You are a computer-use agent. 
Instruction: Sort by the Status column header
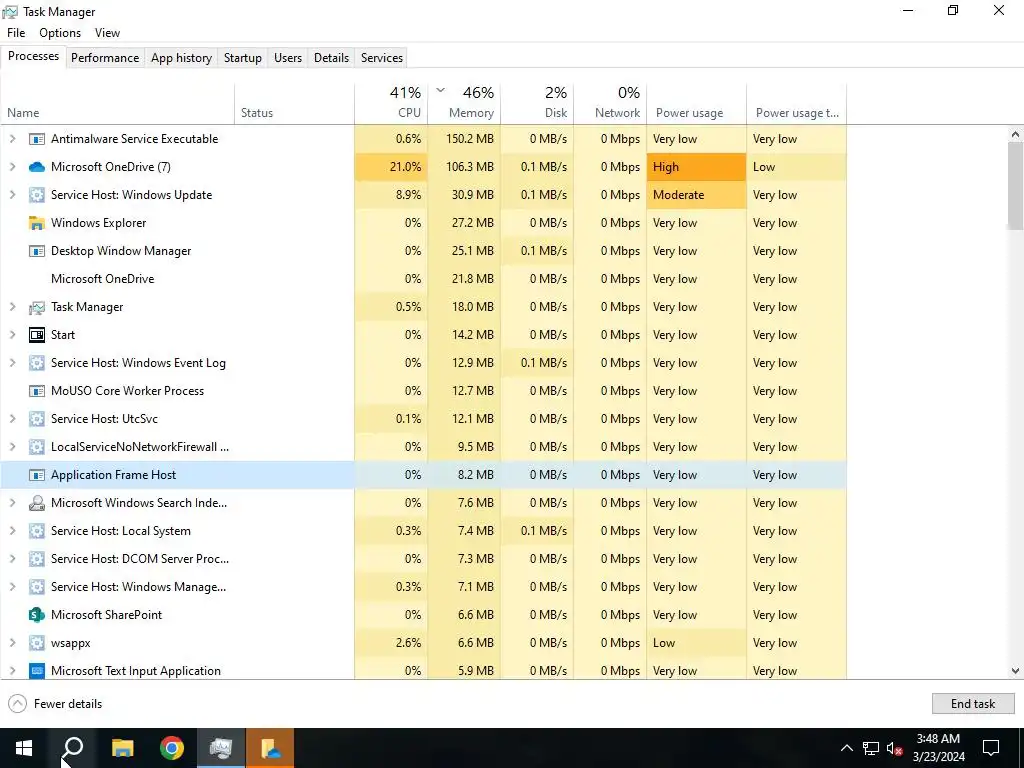(295, 103)
